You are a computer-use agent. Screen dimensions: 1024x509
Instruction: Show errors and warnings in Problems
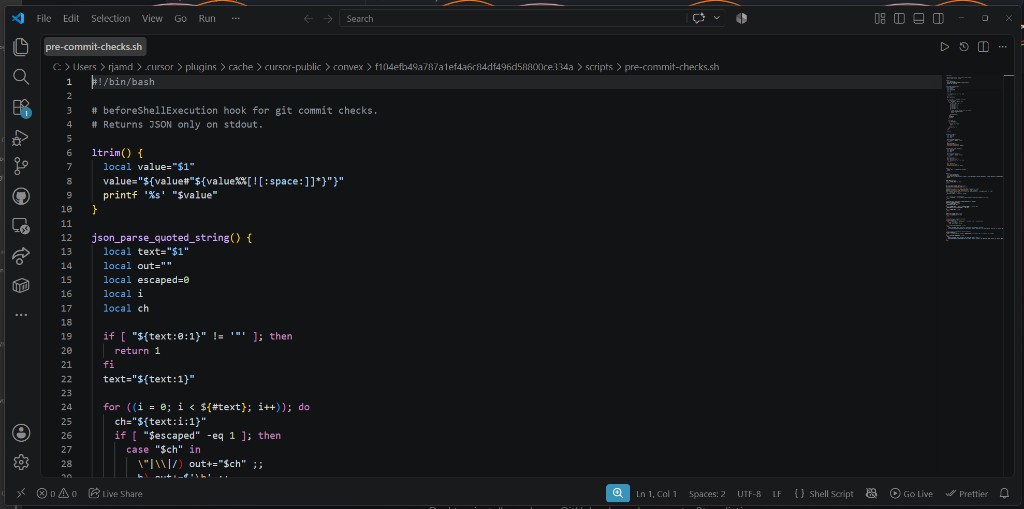[x=56, y=493]
